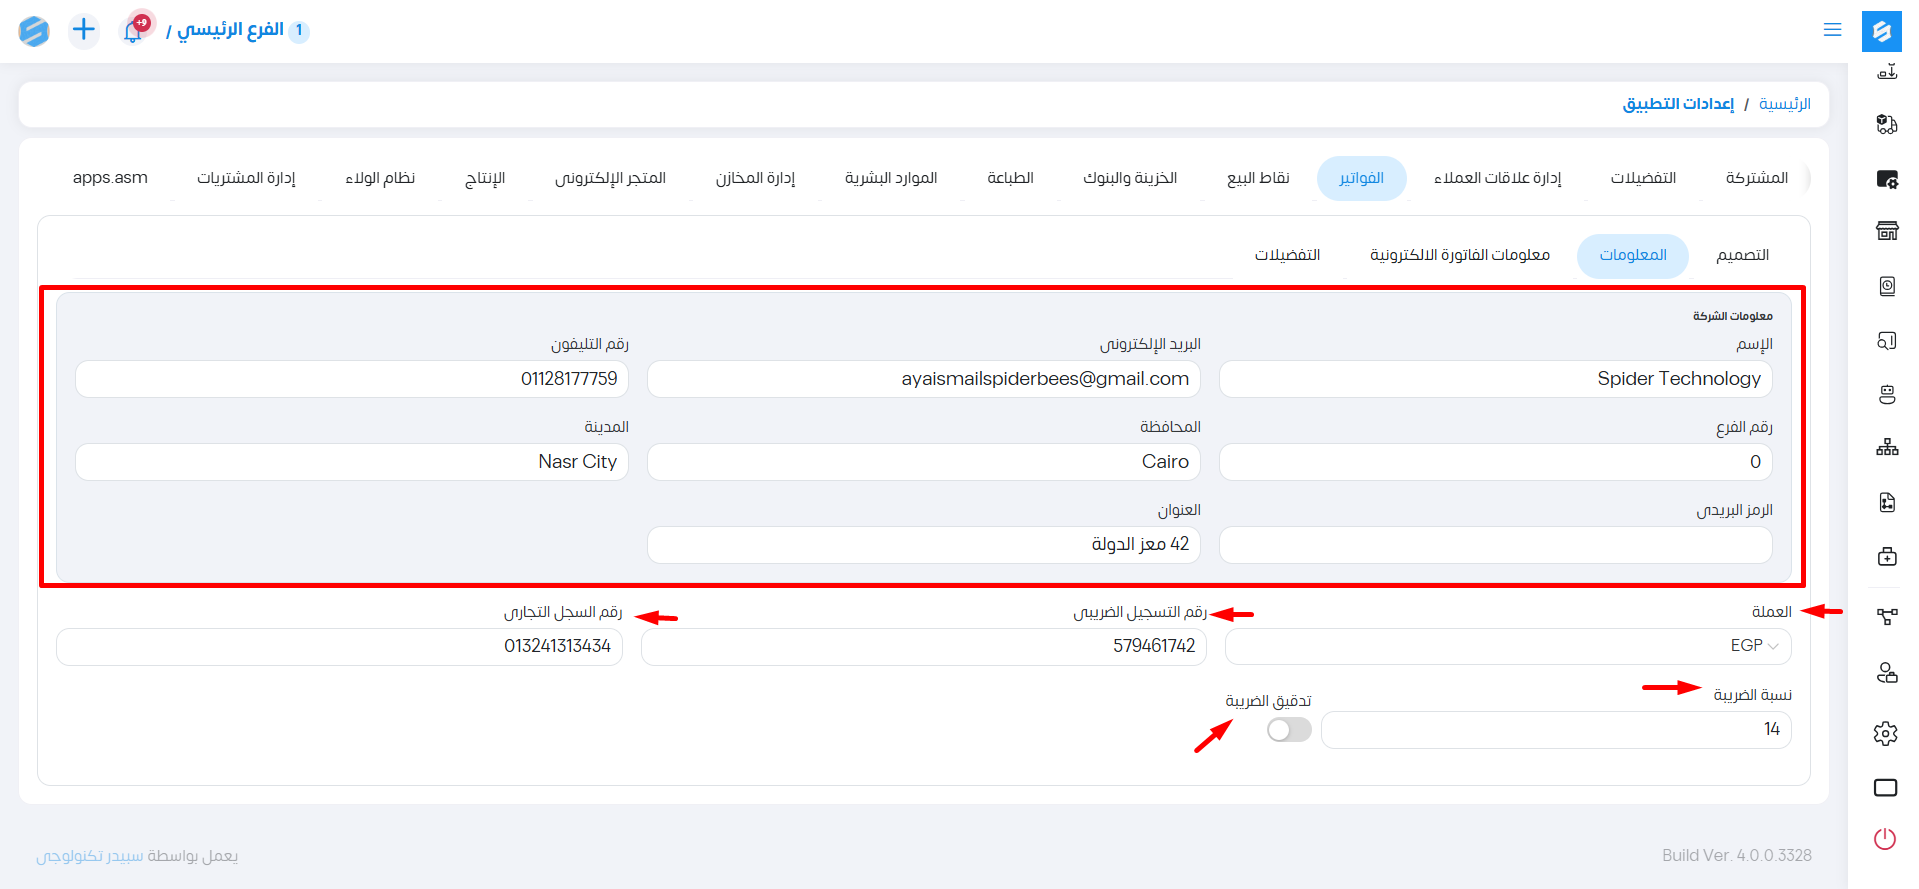This screenshot has width=1919, height=889.
Task: Click the empty postal code field
Action: [1495, 545]
